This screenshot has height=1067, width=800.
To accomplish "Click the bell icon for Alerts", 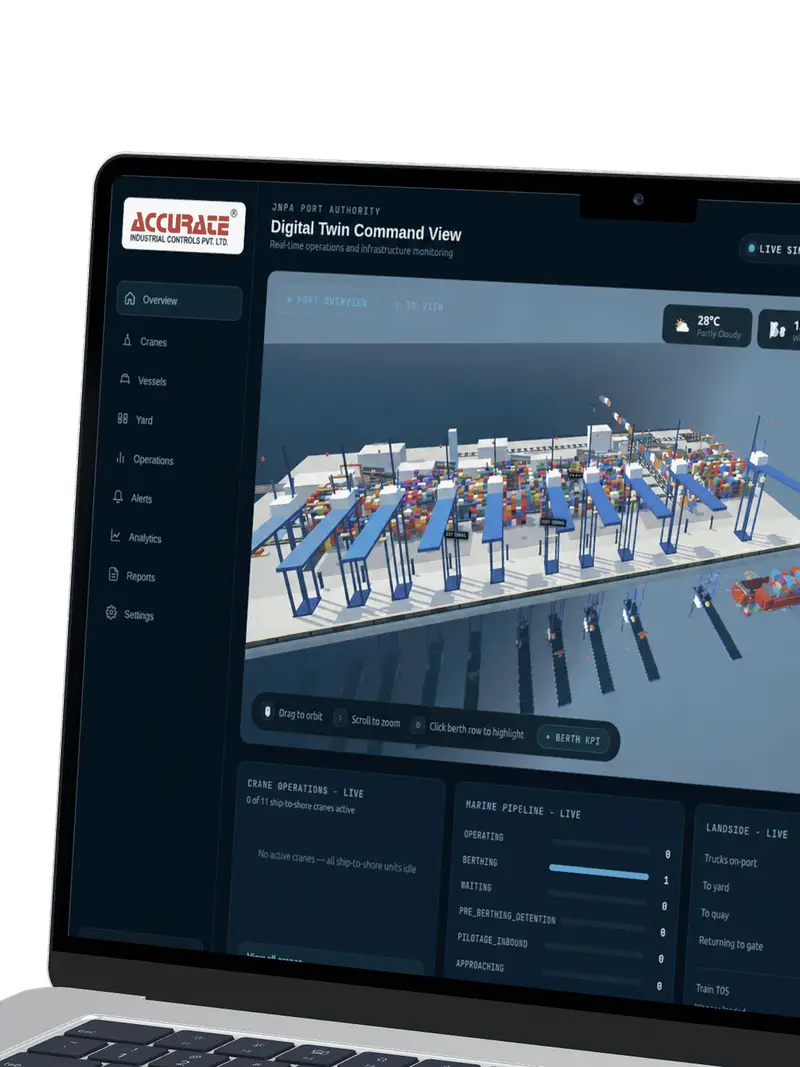I will 118,496.
